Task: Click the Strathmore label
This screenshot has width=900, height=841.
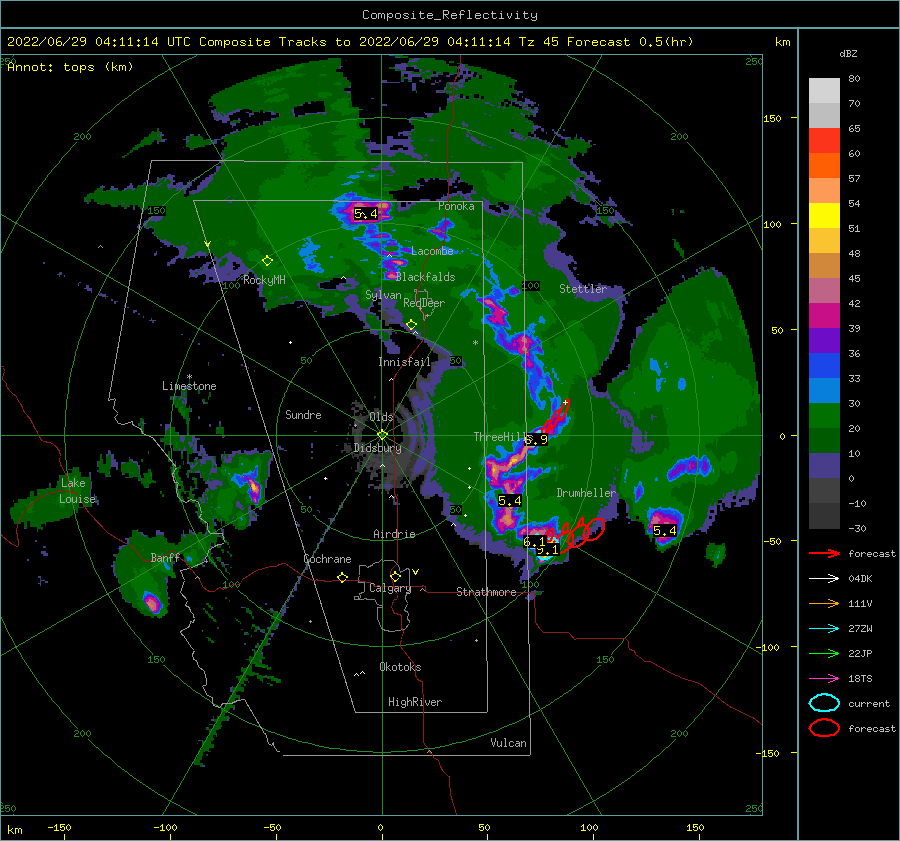Action: (486, 592)
